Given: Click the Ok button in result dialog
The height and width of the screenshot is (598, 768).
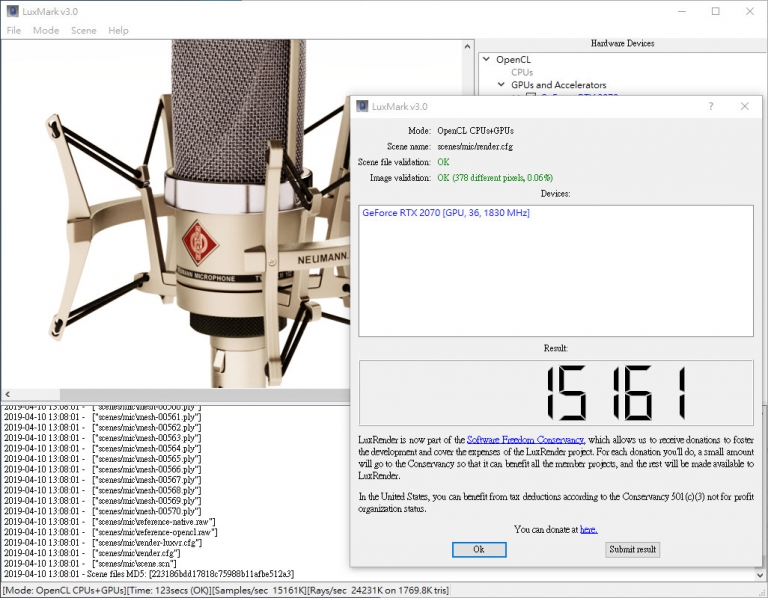Looking at the screenshot, I should (479, 550).
